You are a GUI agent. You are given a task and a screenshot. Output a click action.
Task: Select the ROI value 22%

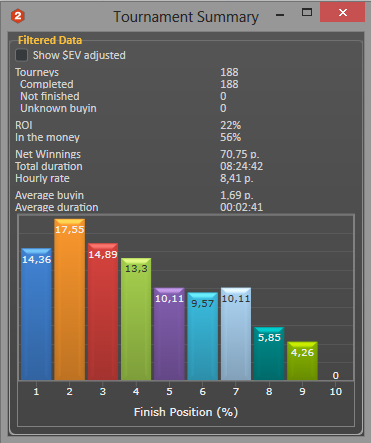230,125
